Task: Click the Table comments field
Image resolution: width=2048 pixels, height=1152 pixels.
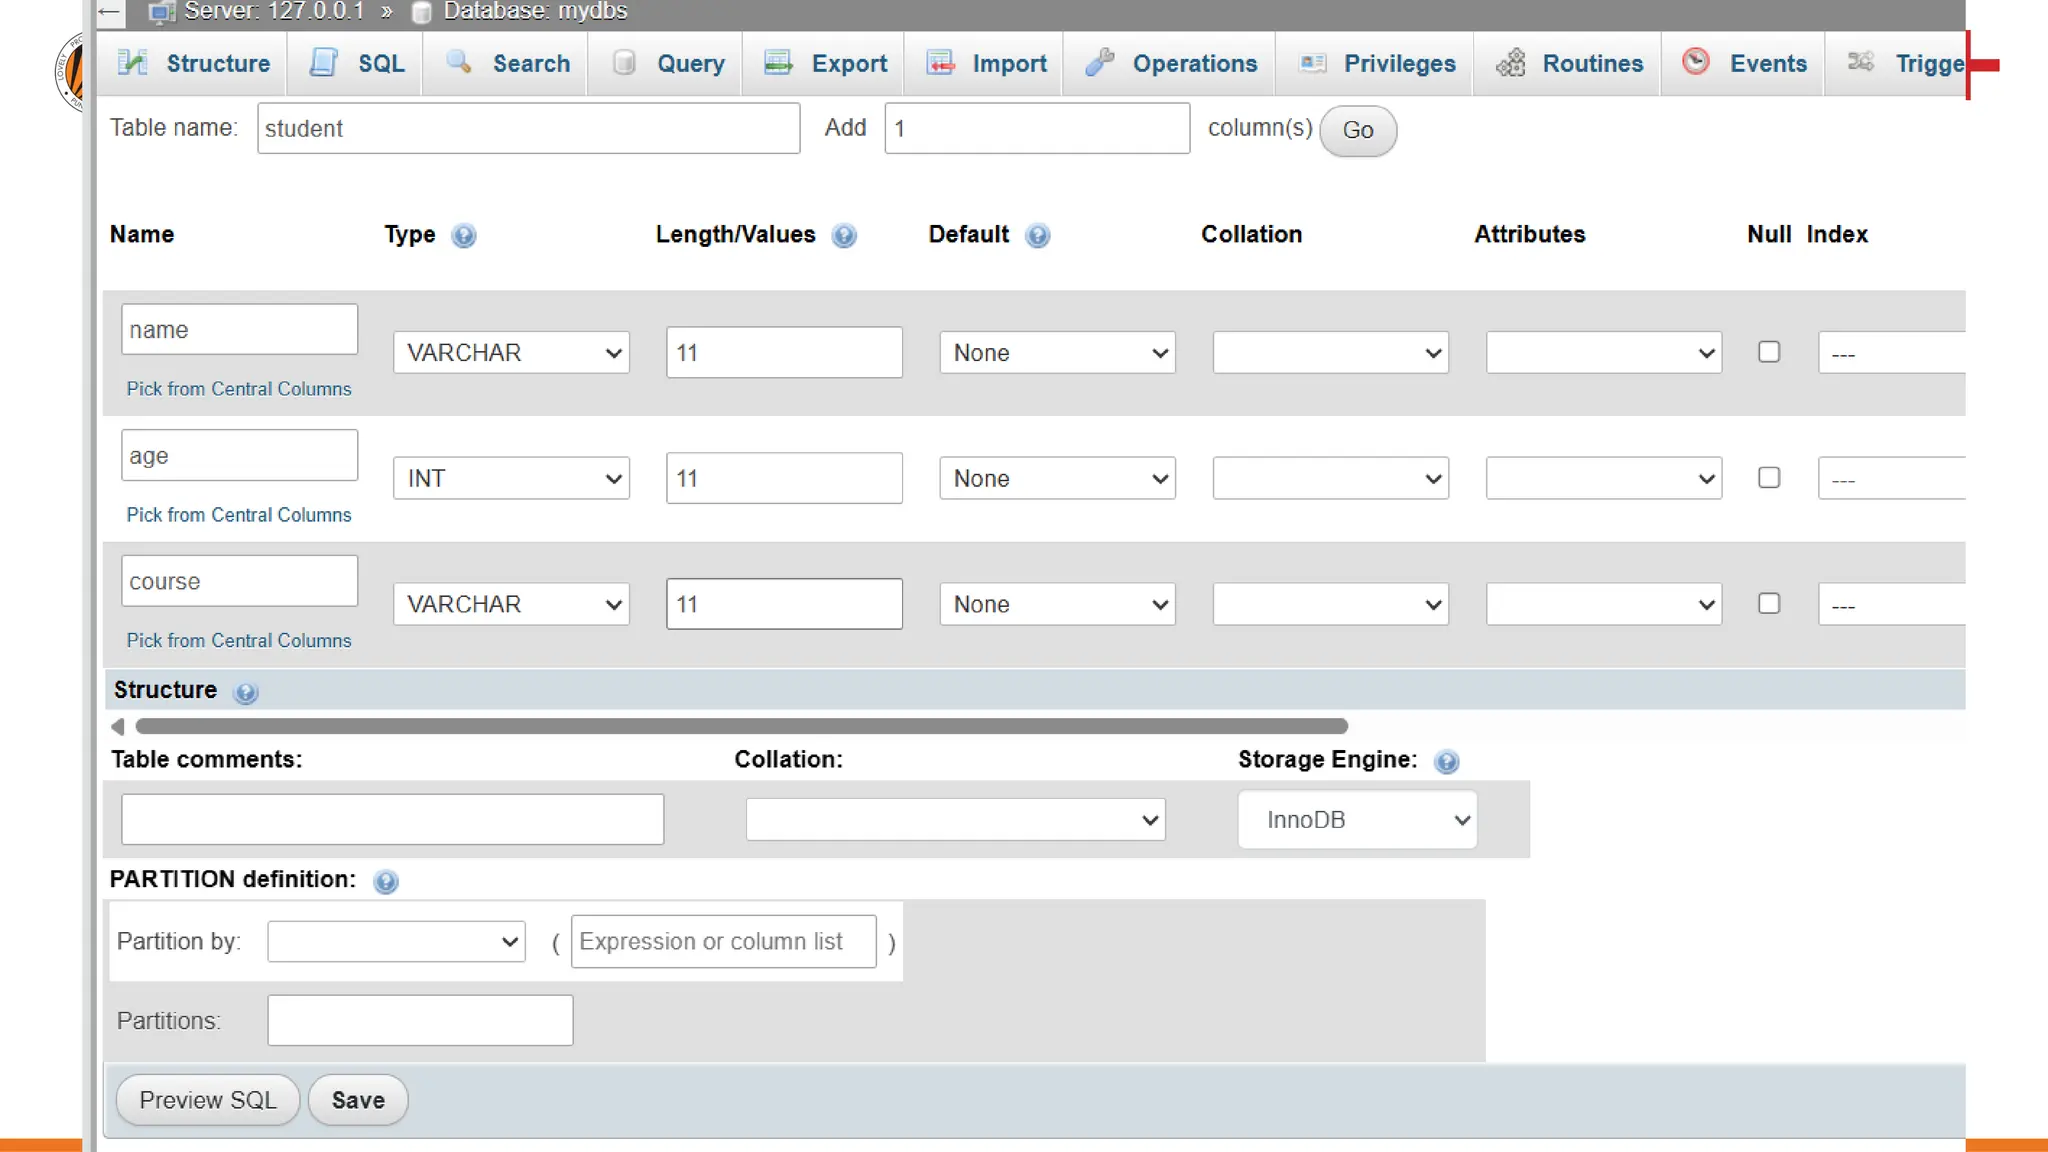Action: (392, 819)
